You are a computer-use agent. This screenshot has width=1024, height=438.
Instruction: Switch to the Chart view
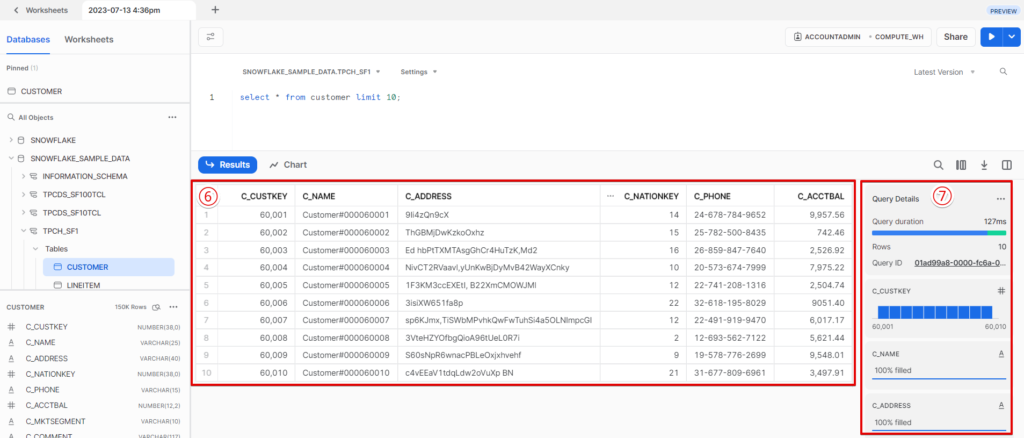[x=288, y=165]
